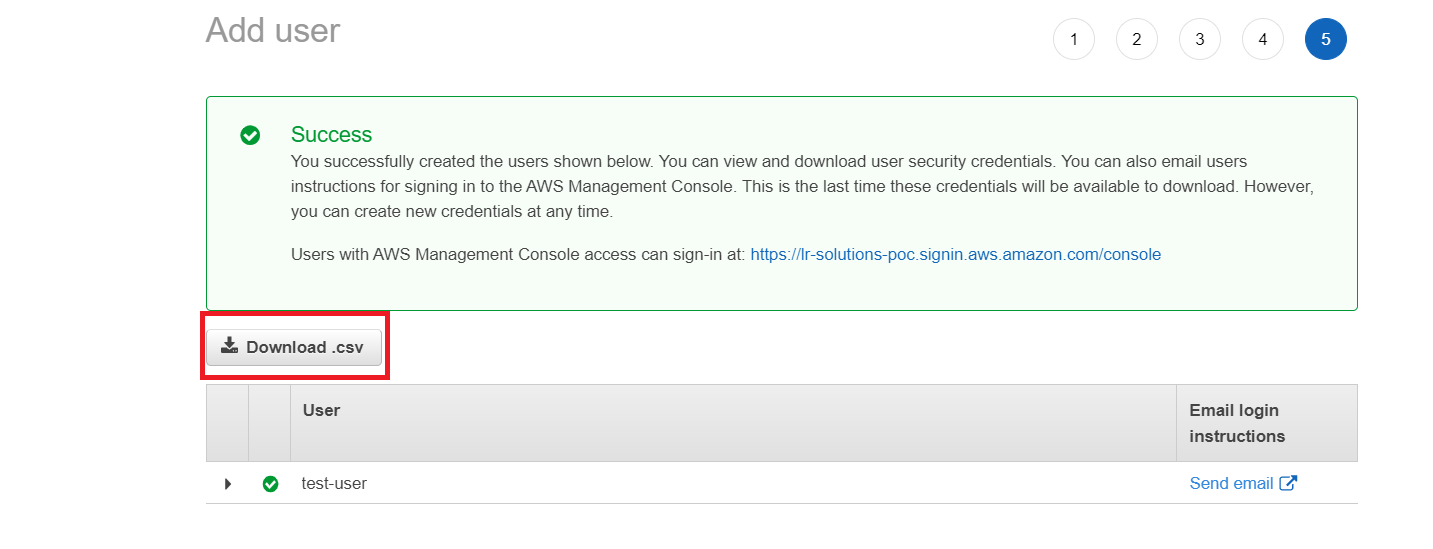This screenshot has height=549, width=1433.
Task: Click the external link icon beside Send email
Action: tap(1288, 483)
